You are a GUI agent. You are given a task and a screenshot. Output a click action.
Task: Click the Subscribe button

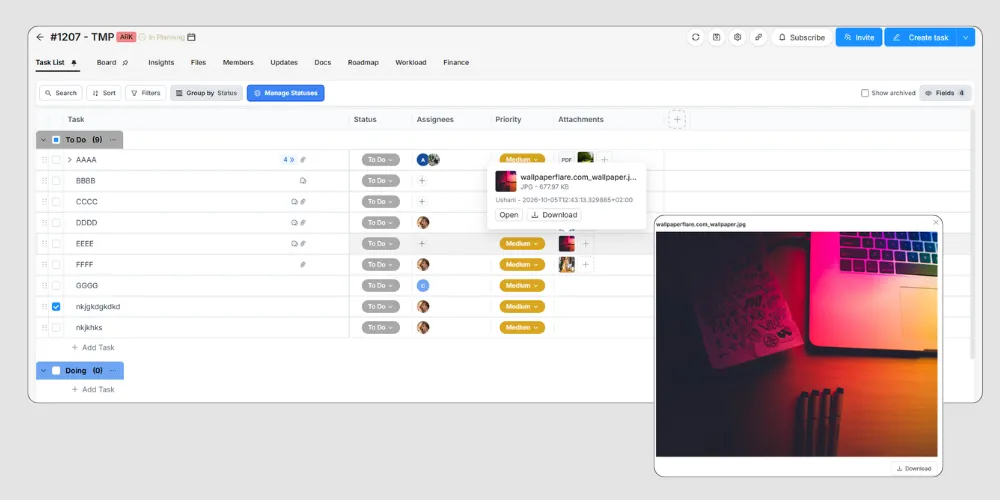[x=802, y=38]
